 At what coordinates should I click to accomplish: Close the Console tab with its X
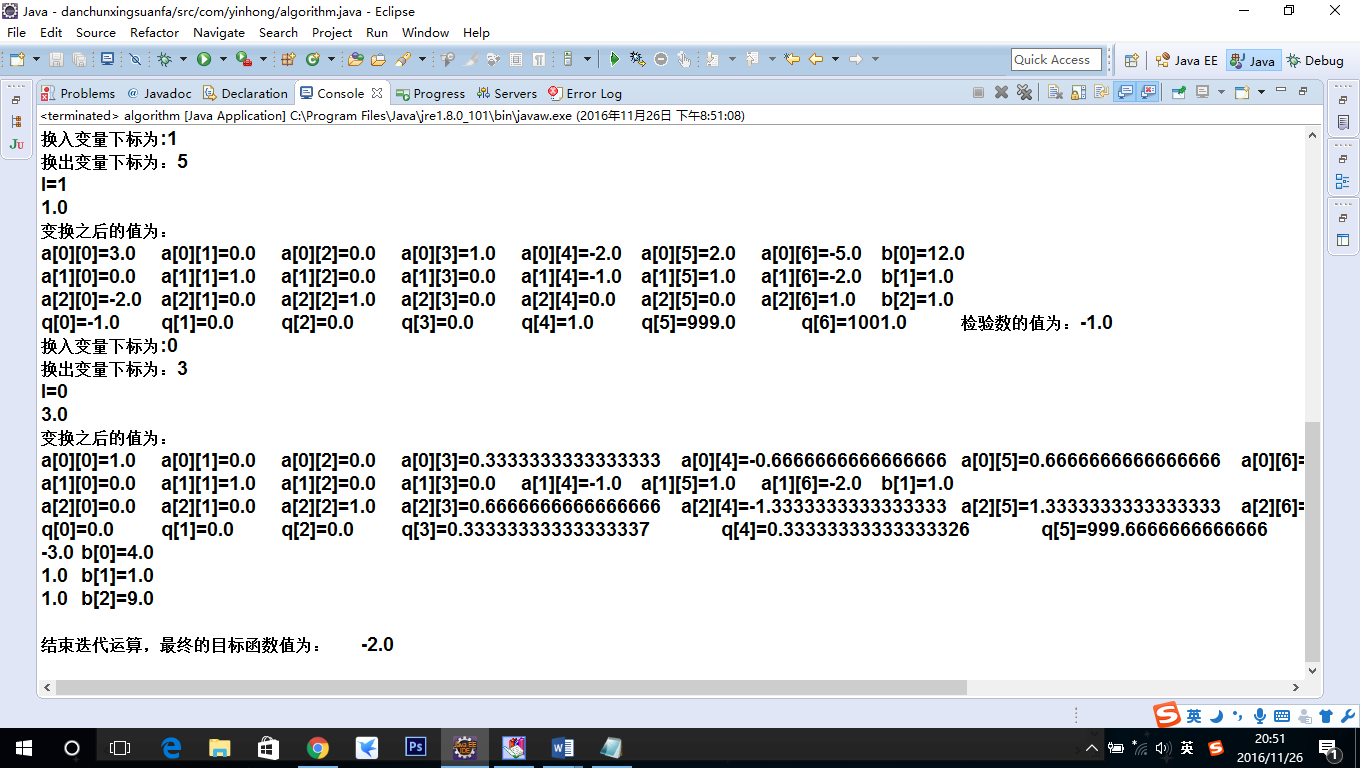tap(377, 93)
